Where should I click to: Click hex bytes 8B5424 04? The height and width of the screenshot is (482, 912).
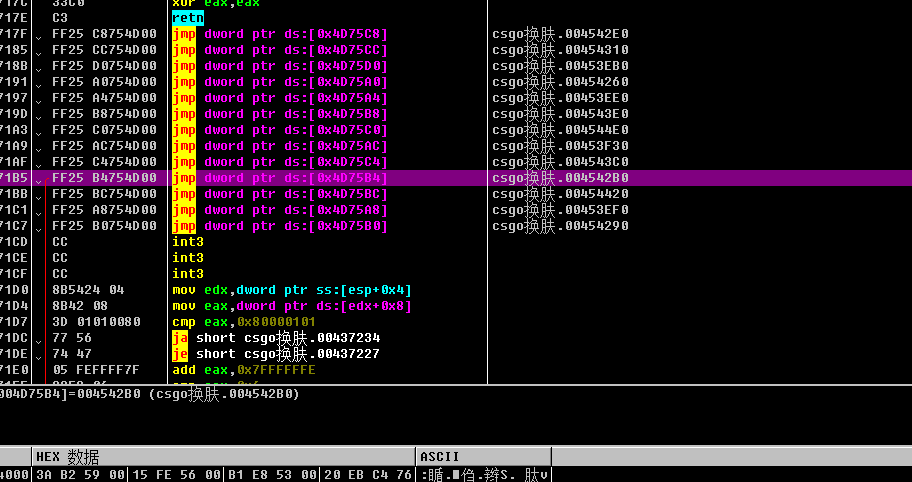click(88, 290)
